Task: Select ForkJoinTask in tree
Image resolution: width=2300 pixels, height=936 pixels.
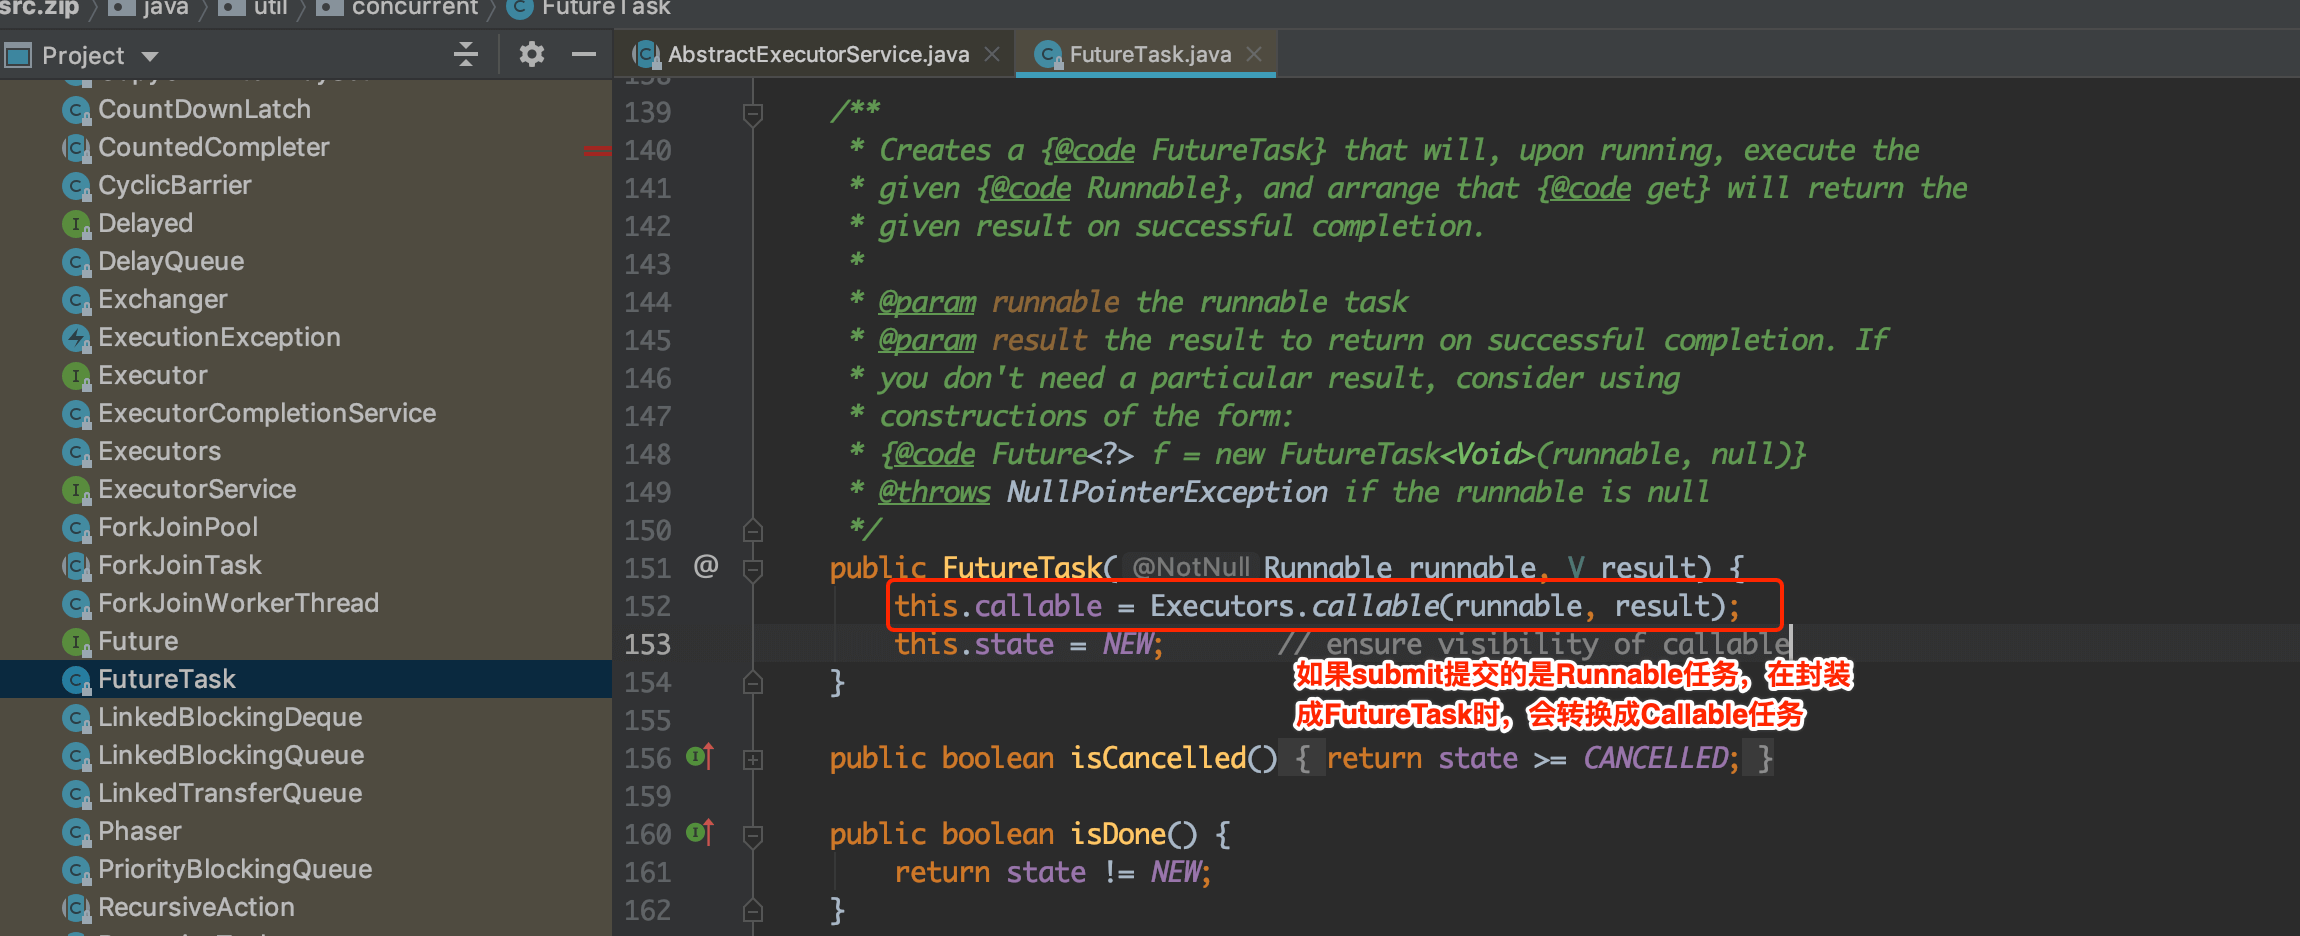Action: 180,565
